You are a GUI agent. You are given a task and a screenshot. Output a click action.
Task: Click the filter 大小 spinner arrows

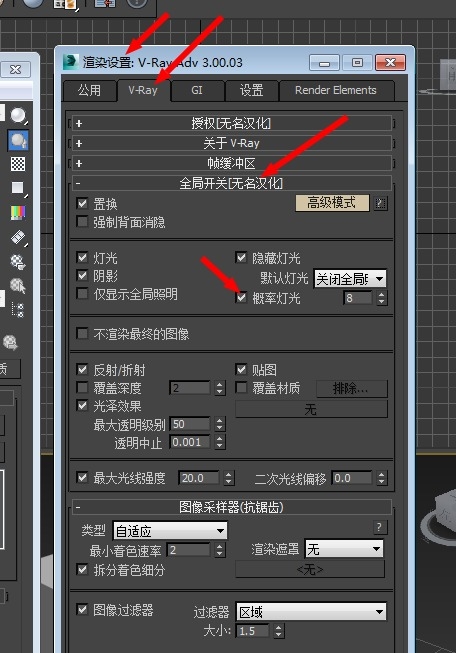279,631
